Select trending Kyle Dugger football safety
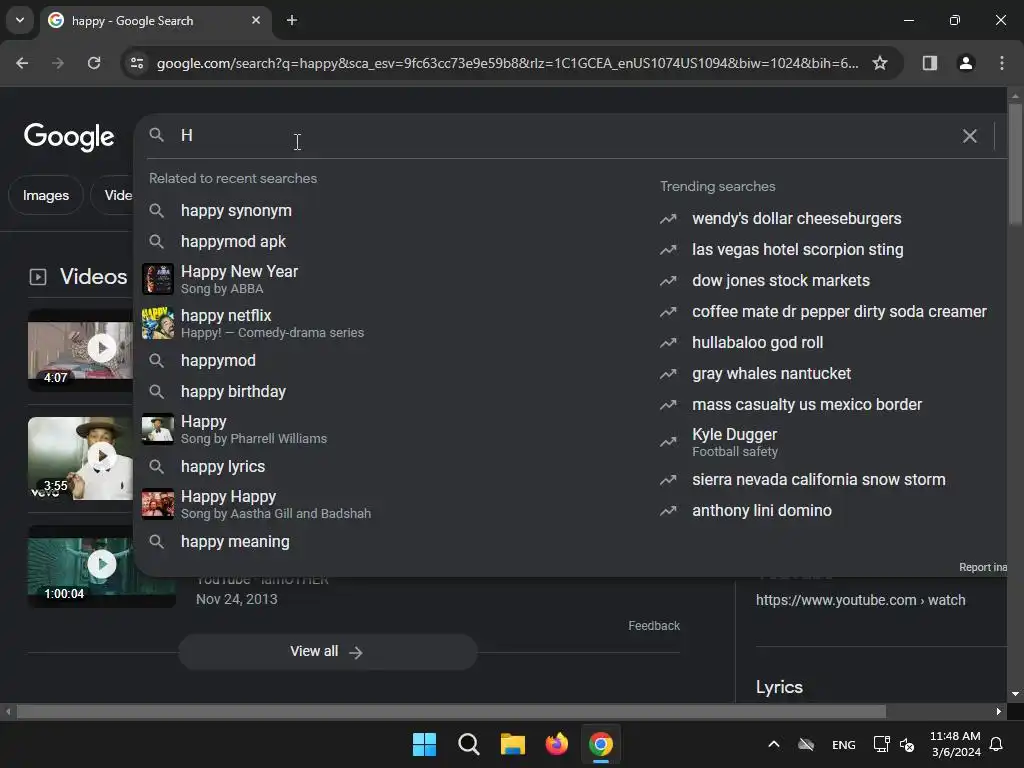The image size is (1024, 768). tap(735, 442)
